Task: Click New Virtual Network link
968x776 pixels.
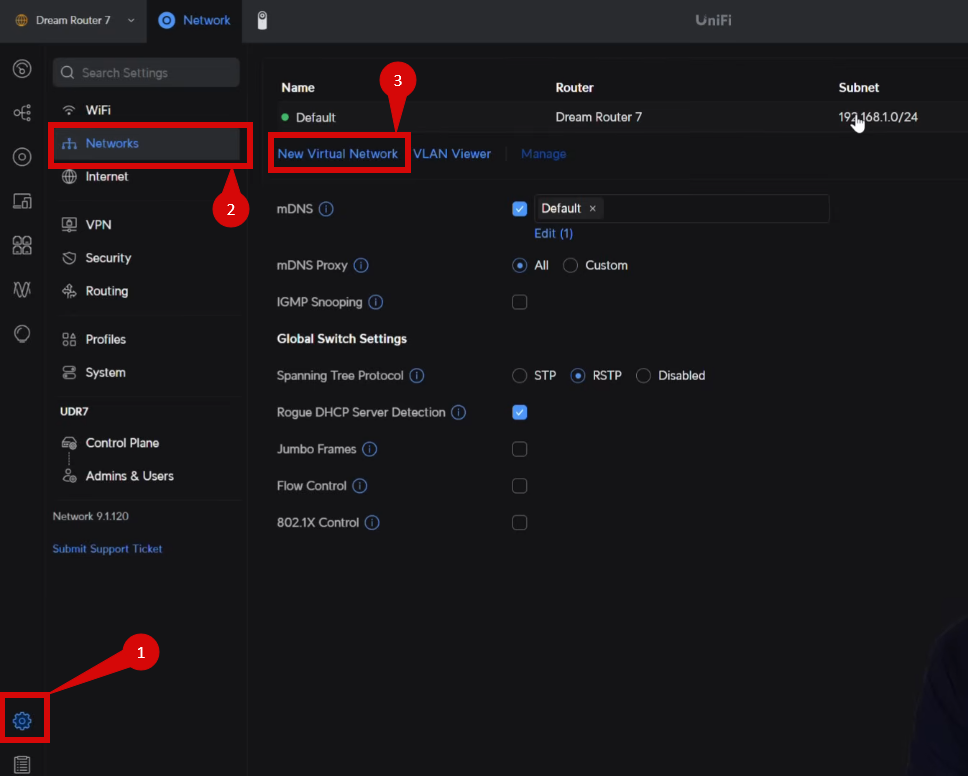Action: click(x=337, y=154)
